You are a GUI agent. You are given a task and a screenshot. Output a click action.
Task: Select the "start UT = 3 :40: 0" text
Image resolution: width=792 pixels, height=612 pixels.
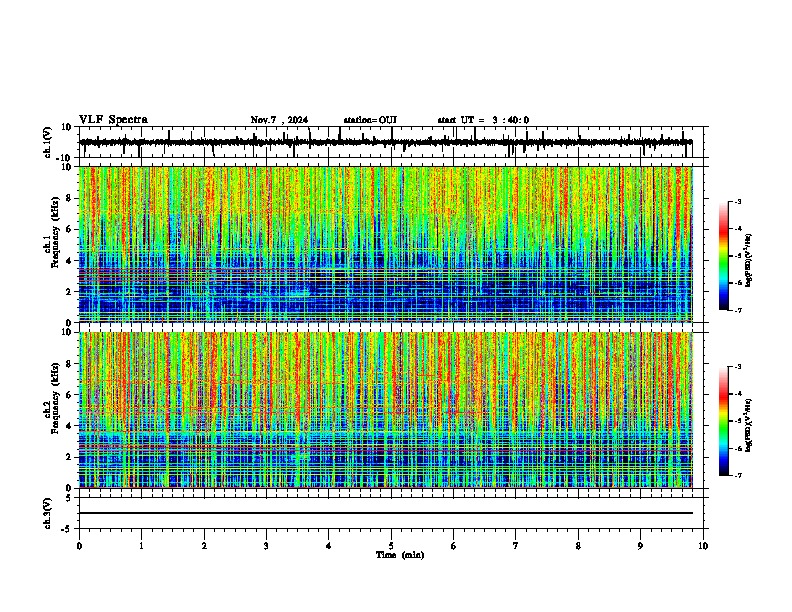pos(483,120)
